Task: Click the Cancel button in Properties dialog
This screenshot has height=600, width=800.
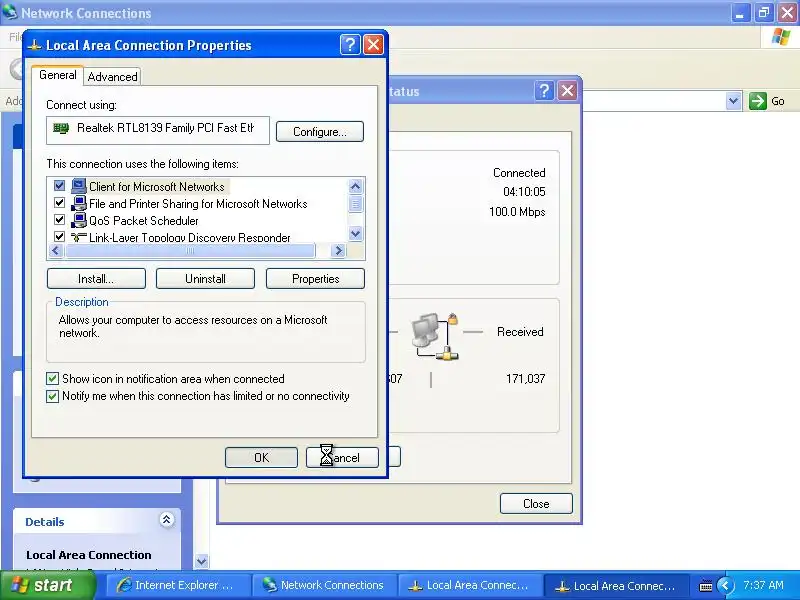Action: (x=342, y=457)
